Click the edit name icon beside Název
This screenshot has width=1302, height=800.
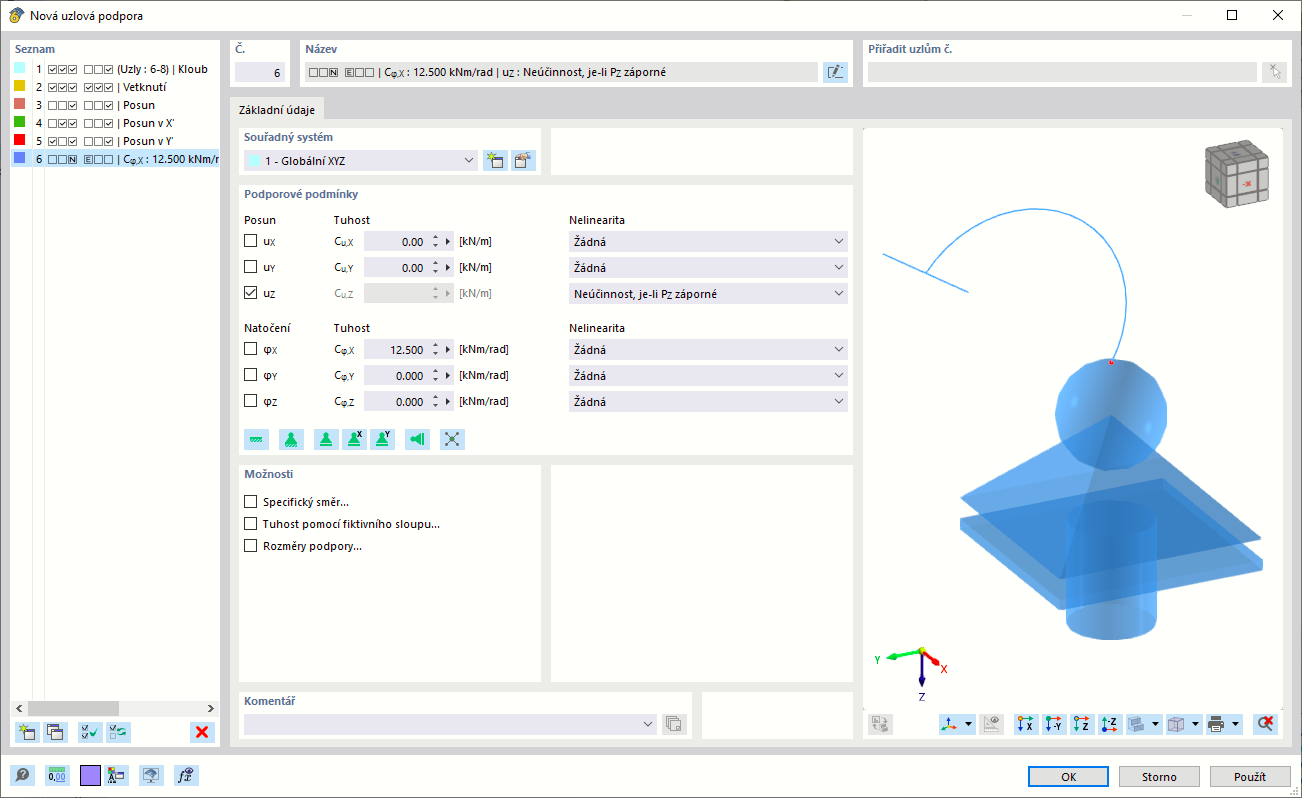[x=835, y=72]
